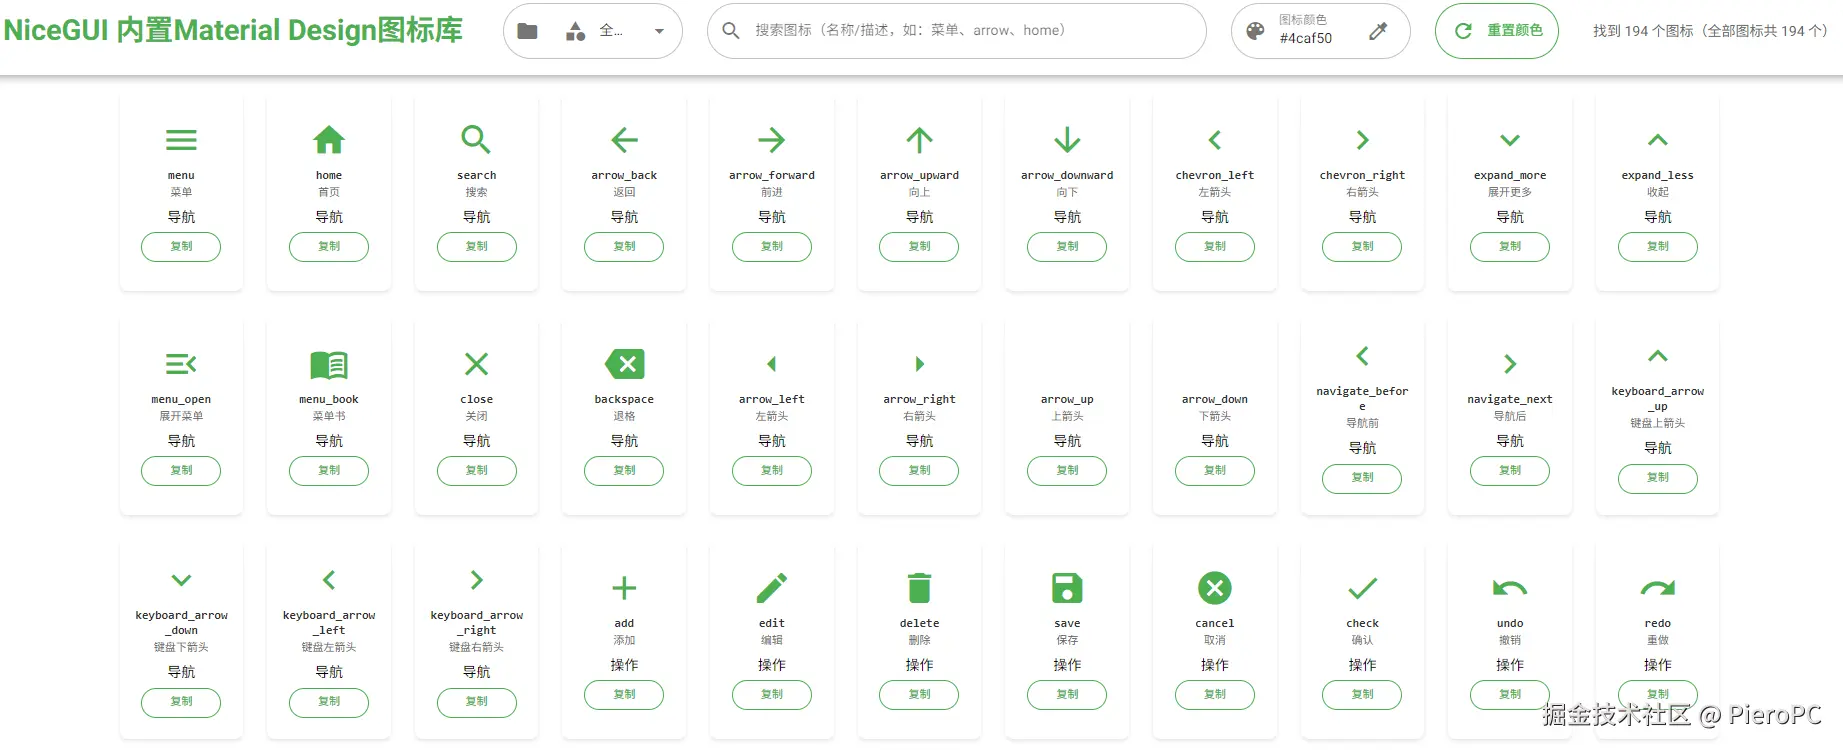Click the arrow_downward icon
Viewport: 1843px width, 750px height.
click(x=1067, y=140)
